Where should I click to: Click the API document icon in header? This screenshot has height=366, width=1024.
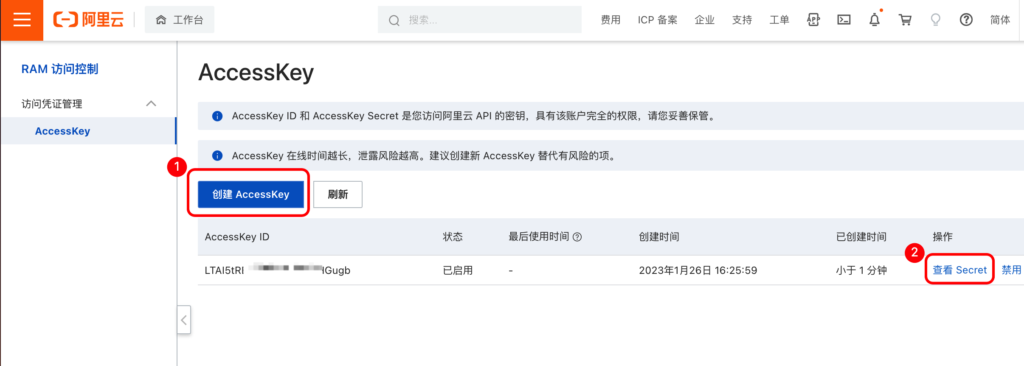click(813, 20)
